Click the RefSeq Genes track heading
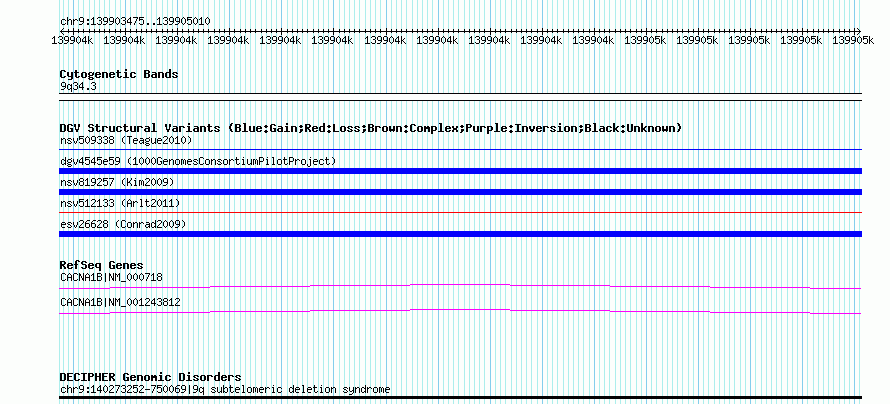Image resolution: width=890 pixels, height=404 pixels. (102, 265)
